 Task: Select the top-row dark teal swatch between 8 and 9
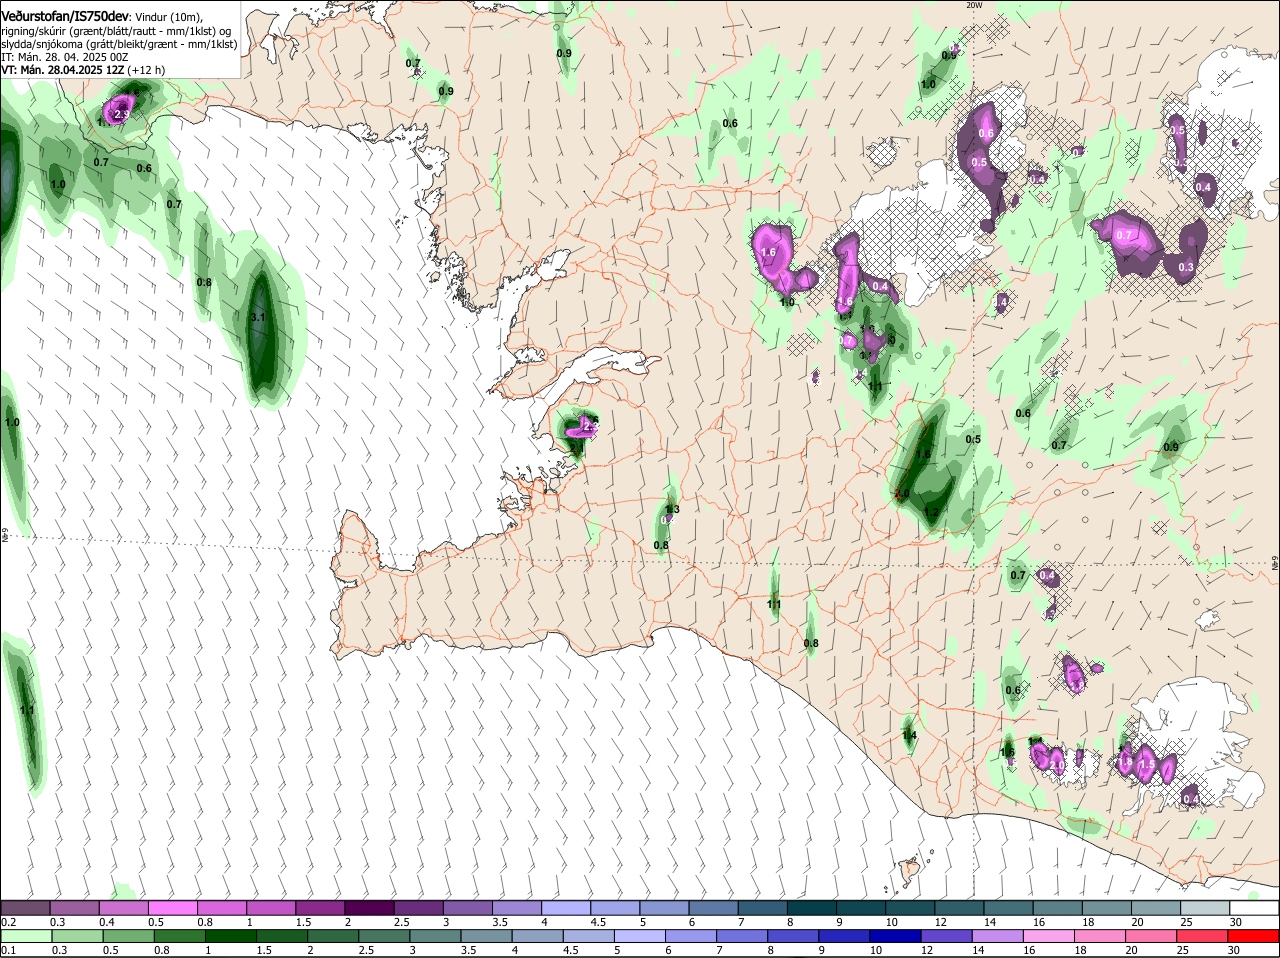coord(814,908)
